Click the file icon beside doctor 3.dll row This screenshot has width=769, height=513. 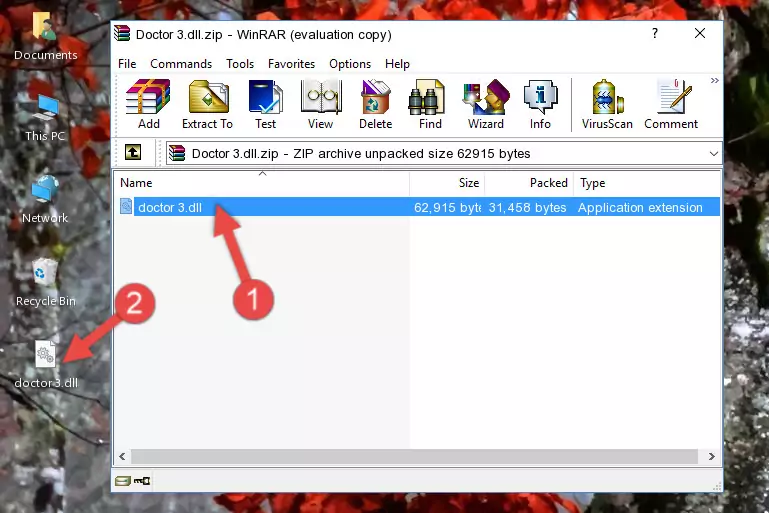pos(126,206)
